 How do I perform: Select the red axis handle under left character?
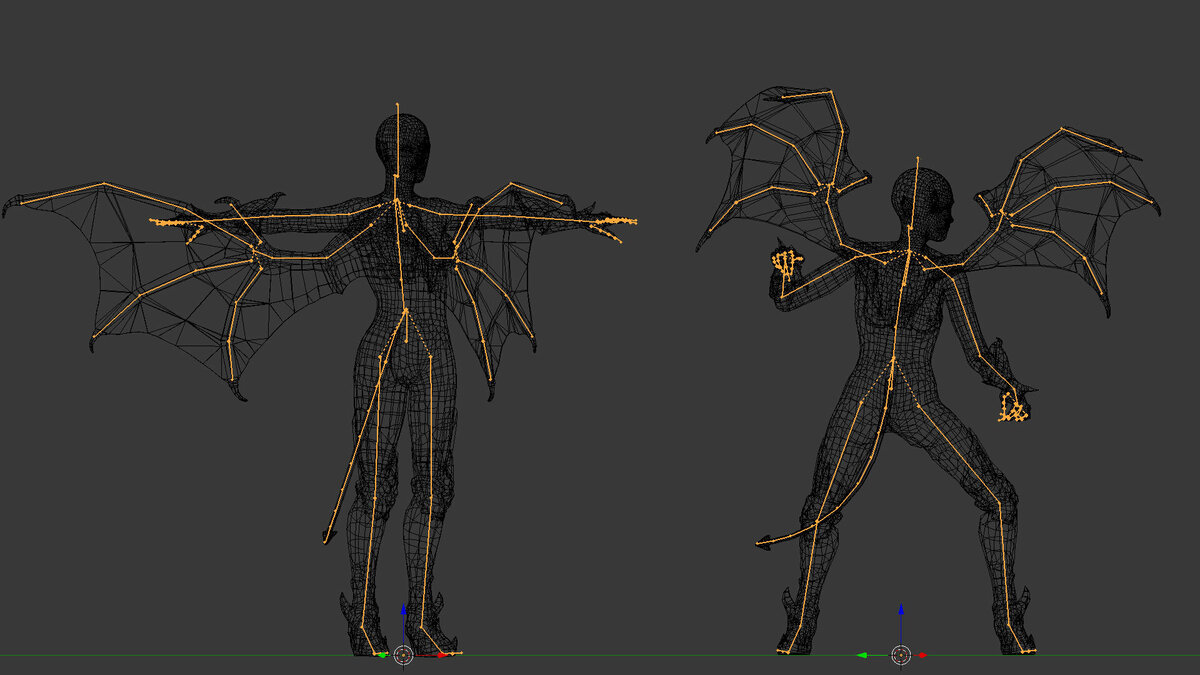442,655
